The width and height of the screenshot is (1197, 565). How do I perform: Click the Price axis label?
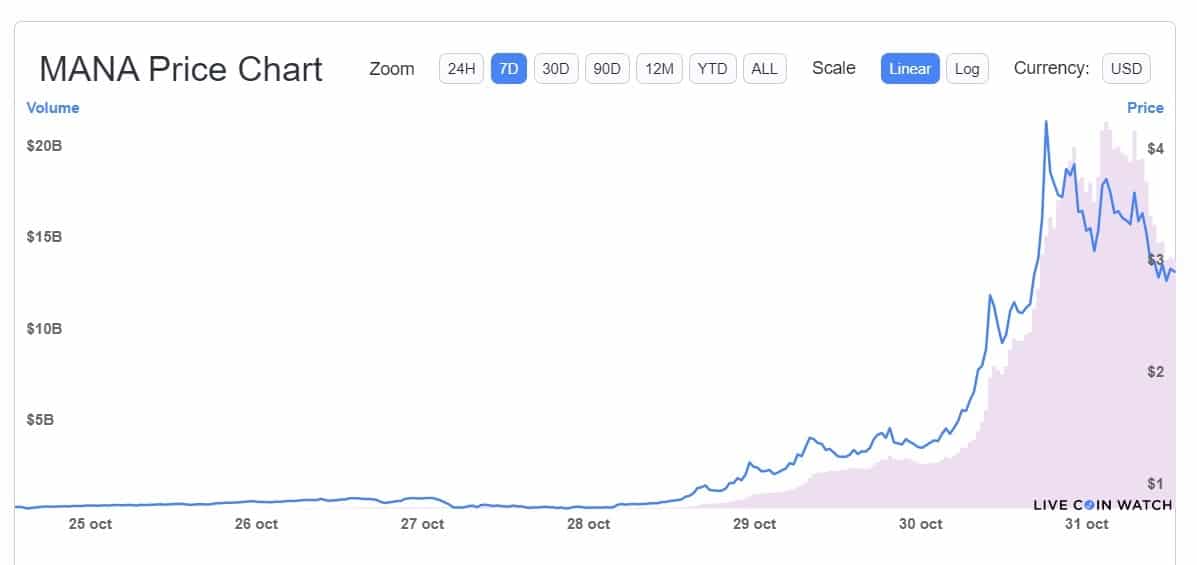click(1145, 108)
